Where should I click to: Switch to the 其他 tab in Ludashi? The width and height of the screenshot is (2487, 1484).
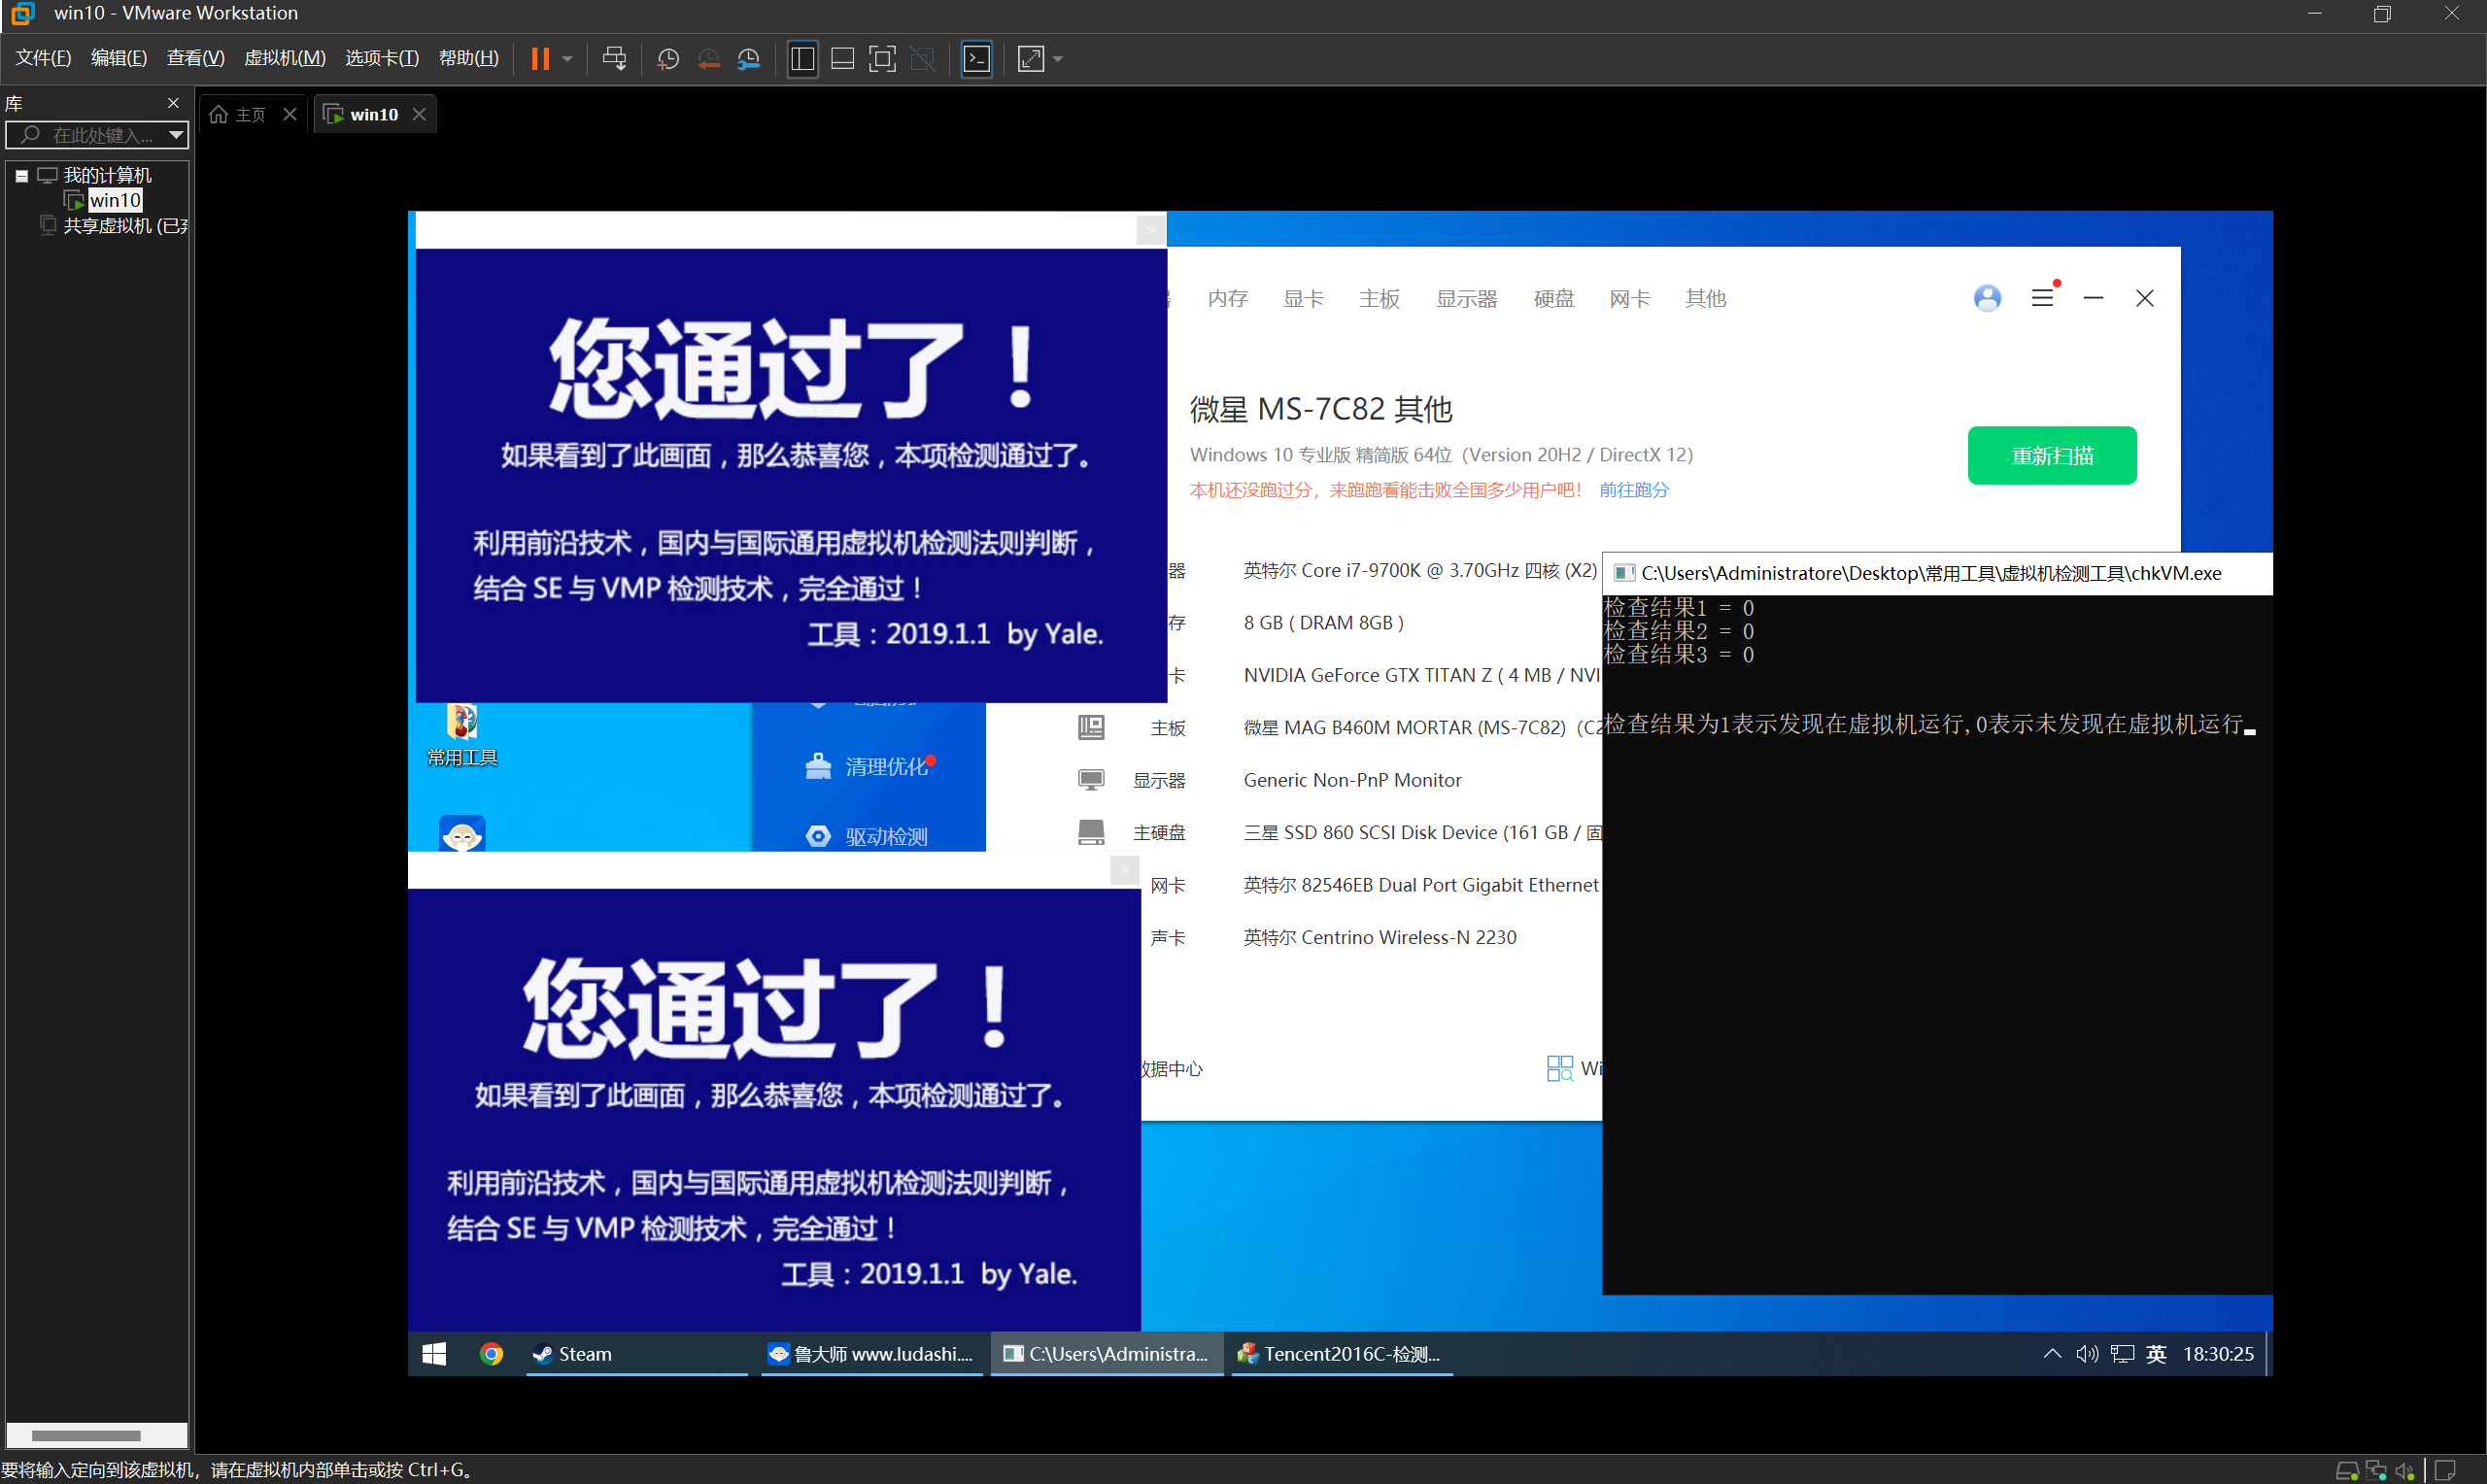coord(1705,298)
